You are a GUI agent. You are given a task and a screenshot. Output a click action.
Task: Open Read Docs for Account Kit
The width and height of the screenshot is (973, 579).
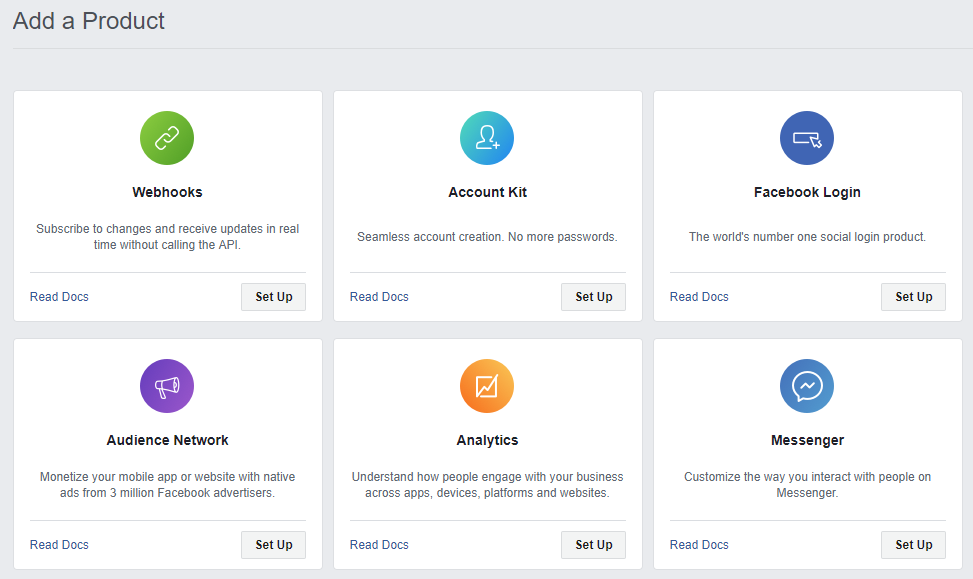[379, 297]
